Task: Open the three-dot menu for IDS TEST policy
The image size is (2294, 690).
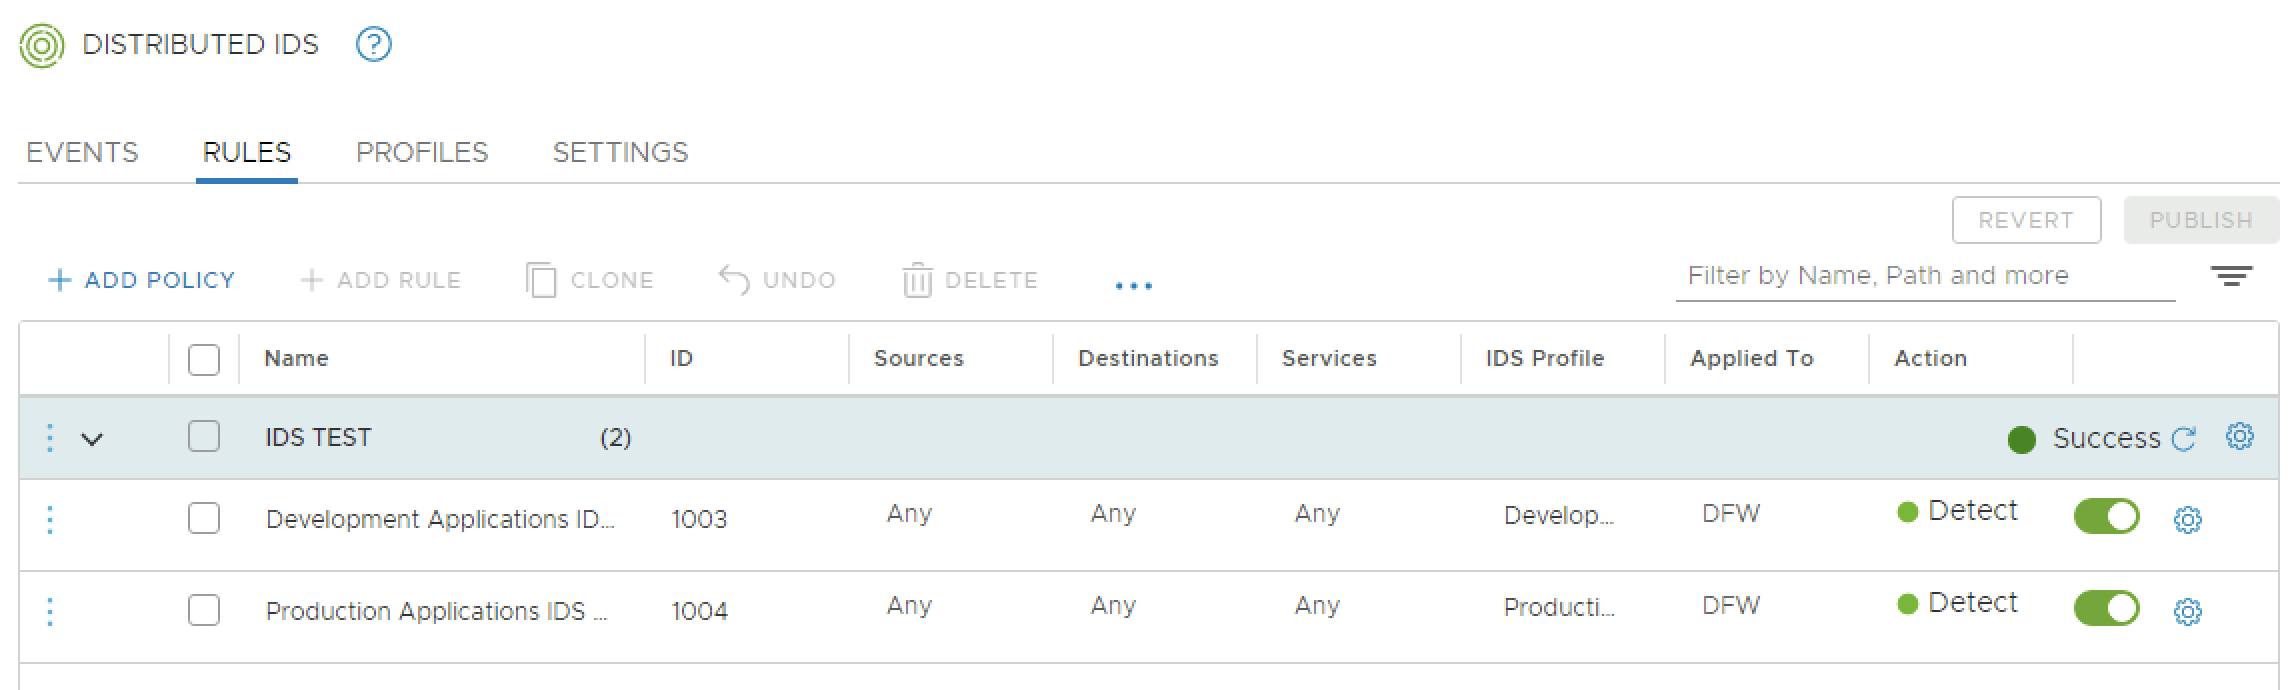Action: coord(50,438)
